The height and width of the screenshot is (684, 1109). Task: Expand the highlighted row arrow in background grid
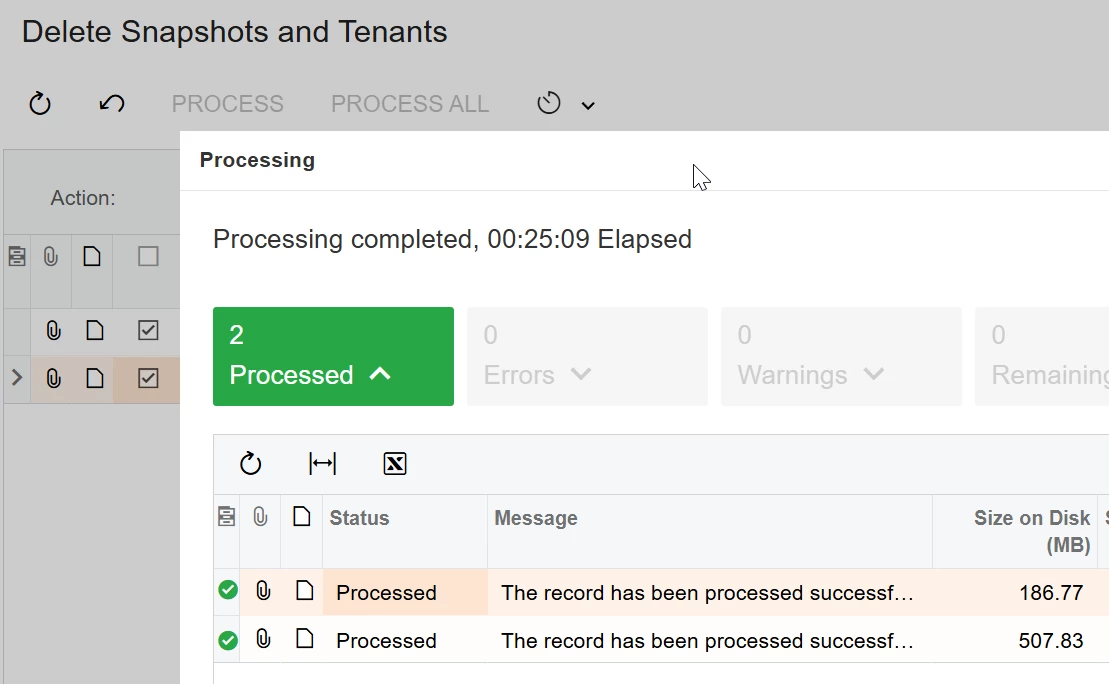click(x=17, y=378)
